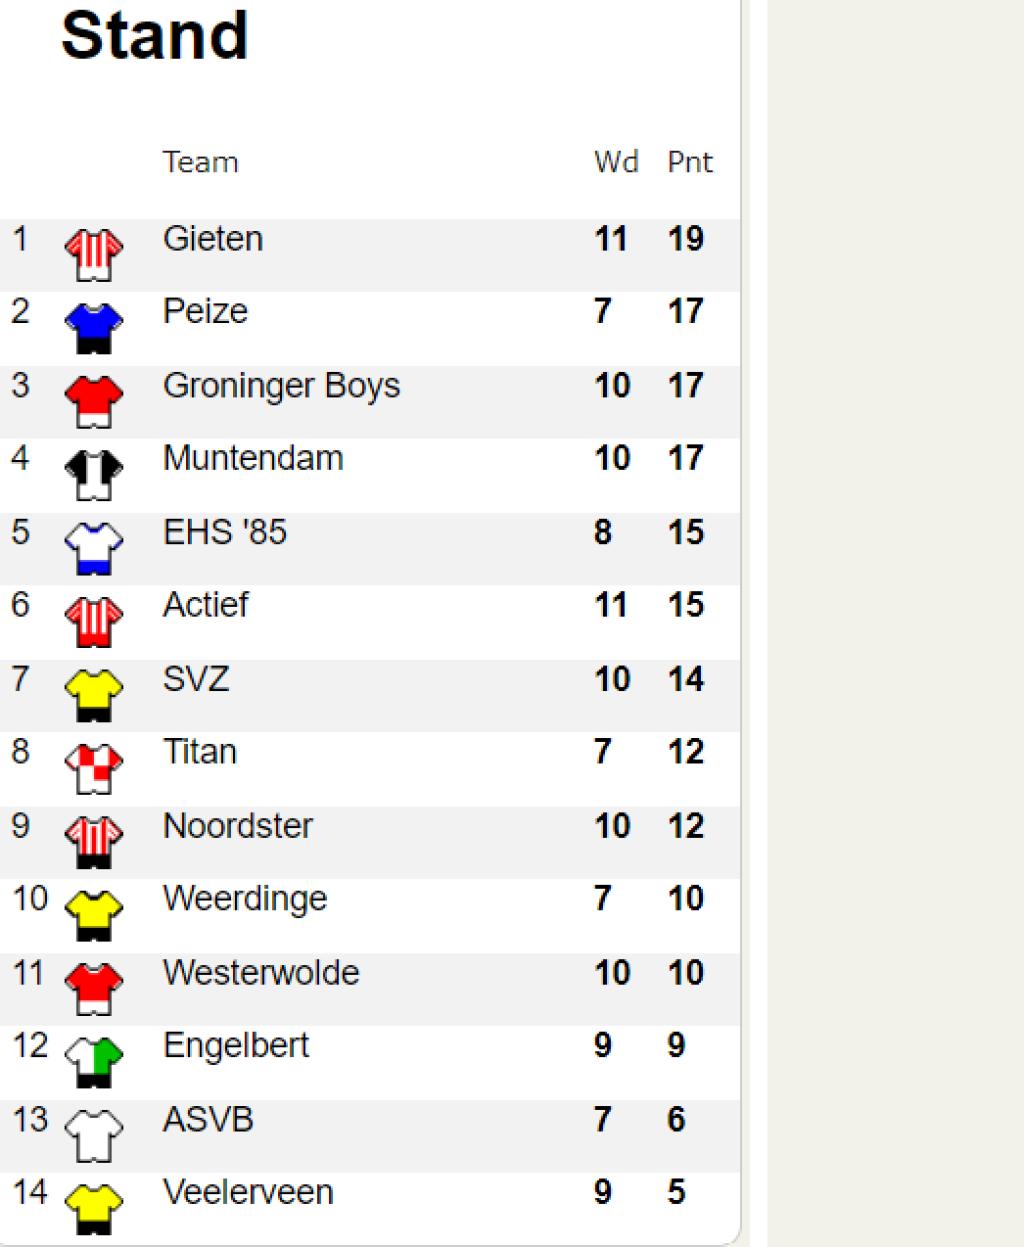Click the Titan checkered red-white shirt icon

pos(94,768)
